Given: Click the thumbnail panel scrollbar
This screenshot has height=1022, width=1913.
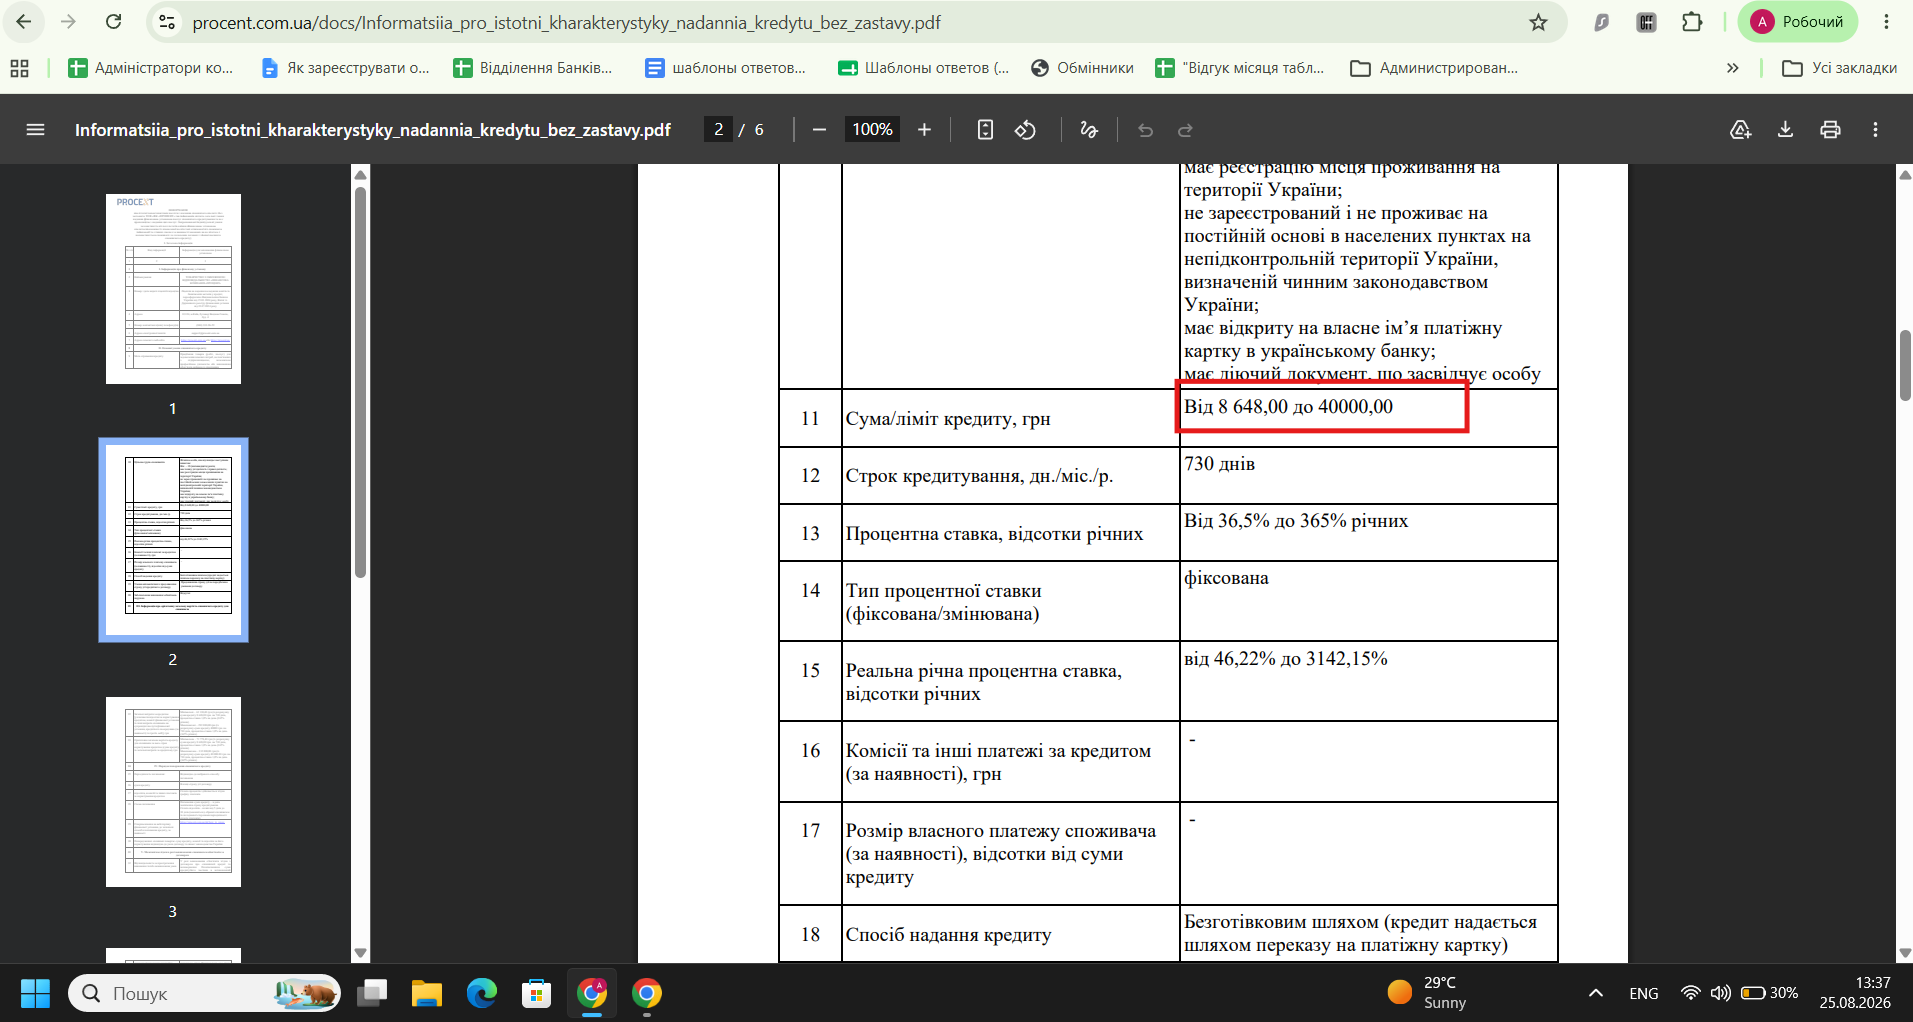Looking at the screenshot, I should click(x=360, y=382).
